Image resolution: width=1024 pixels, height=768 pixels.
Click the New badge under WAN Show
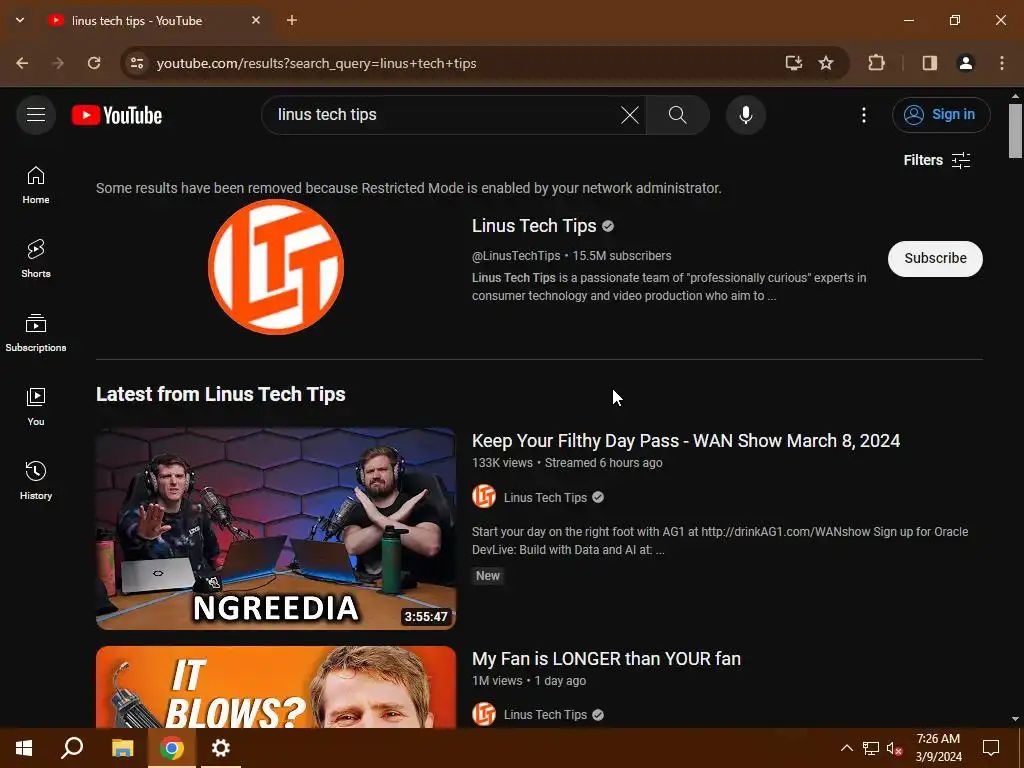pos(487,576)
